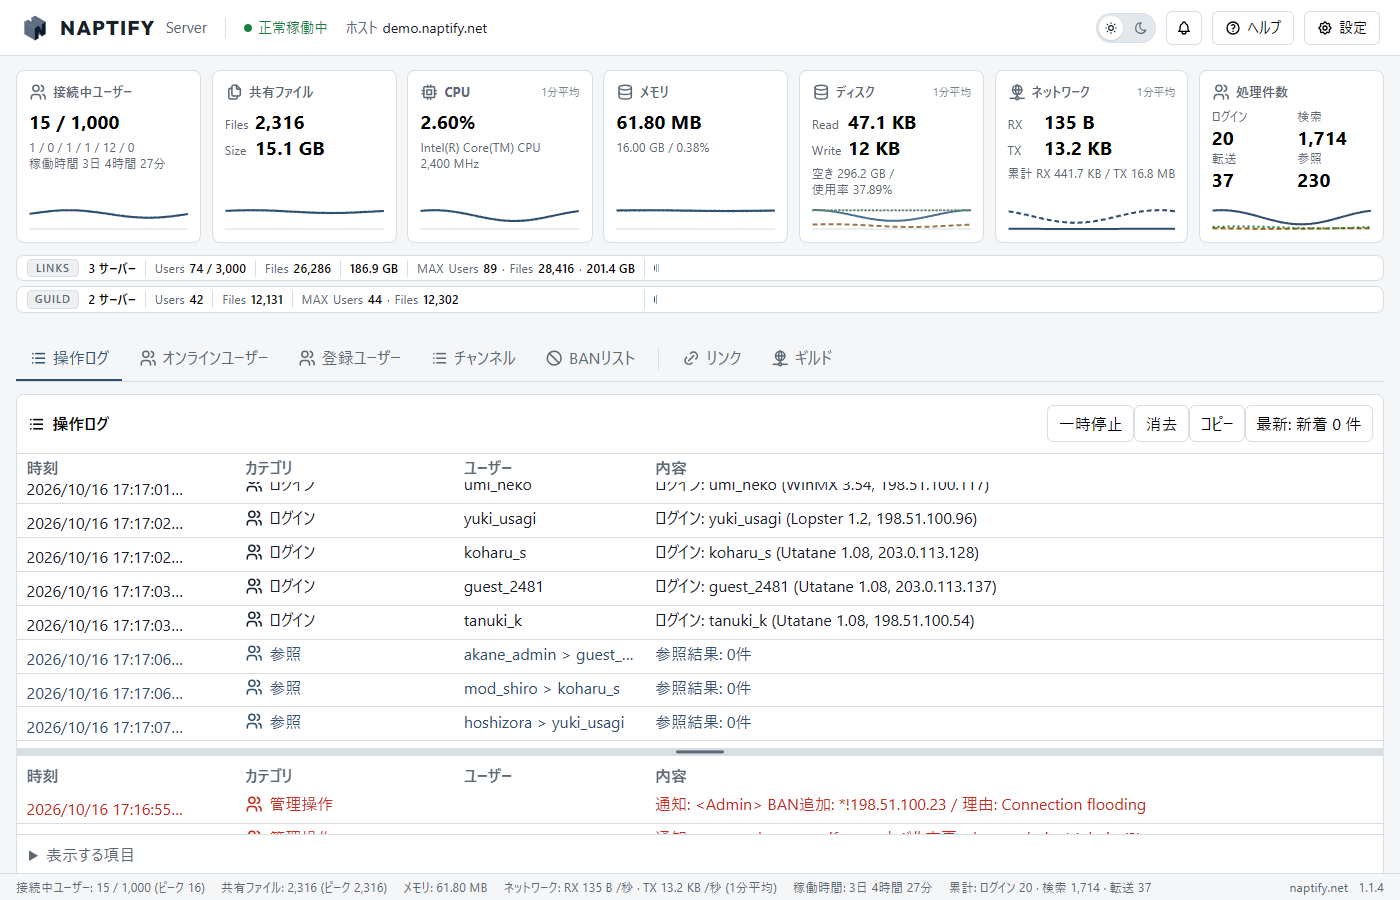The height and width of the screenshot is (900, 1400).
Task: Click the red 管理操作 category icon
Action: pos(254,804)
